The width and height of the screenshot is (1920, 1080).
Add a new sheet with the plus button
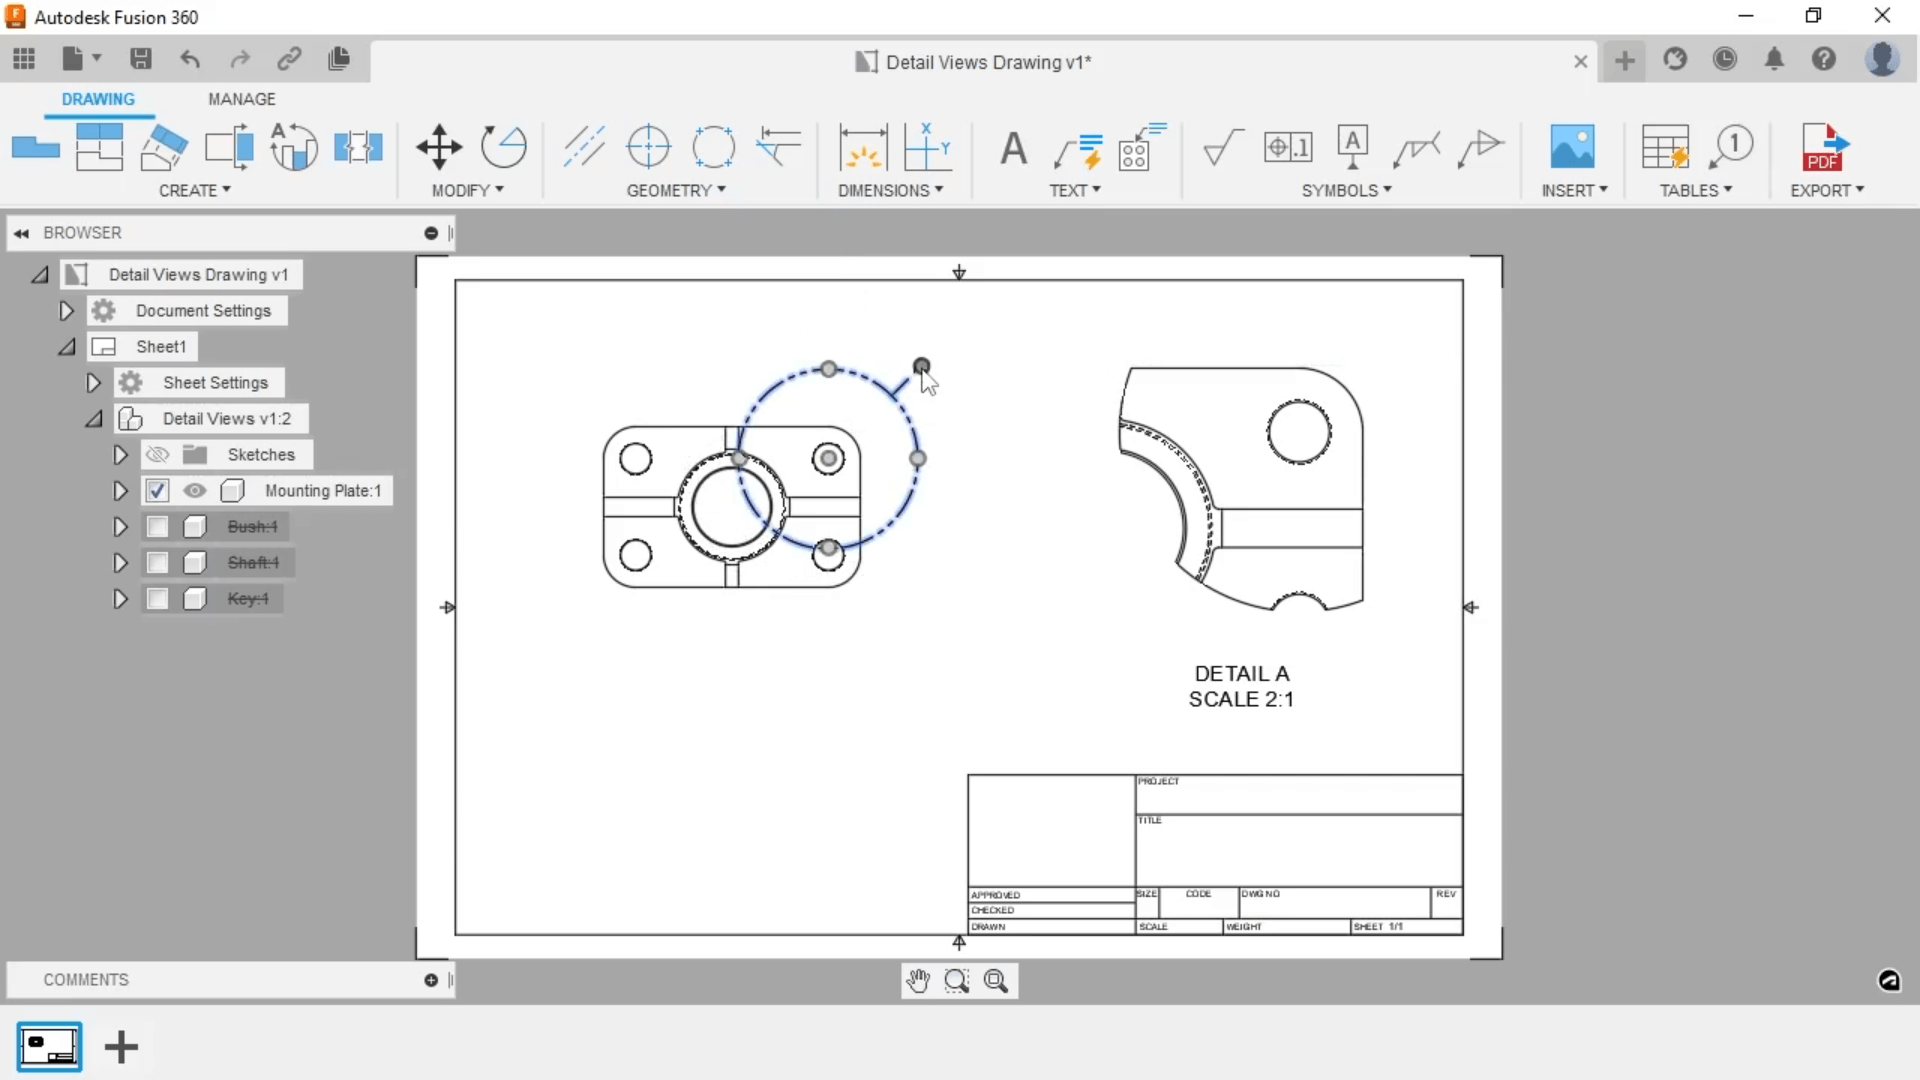click(121, 1047)
